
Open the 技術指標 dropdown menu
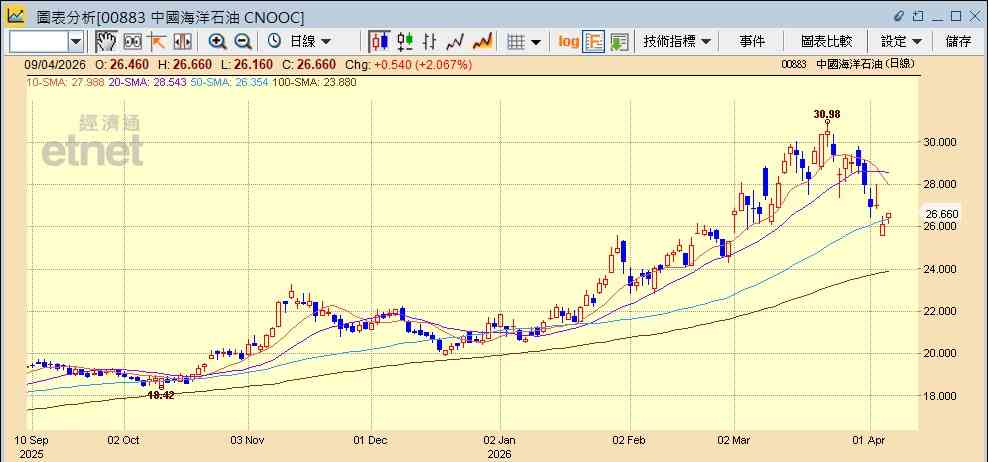pos(677,42)
